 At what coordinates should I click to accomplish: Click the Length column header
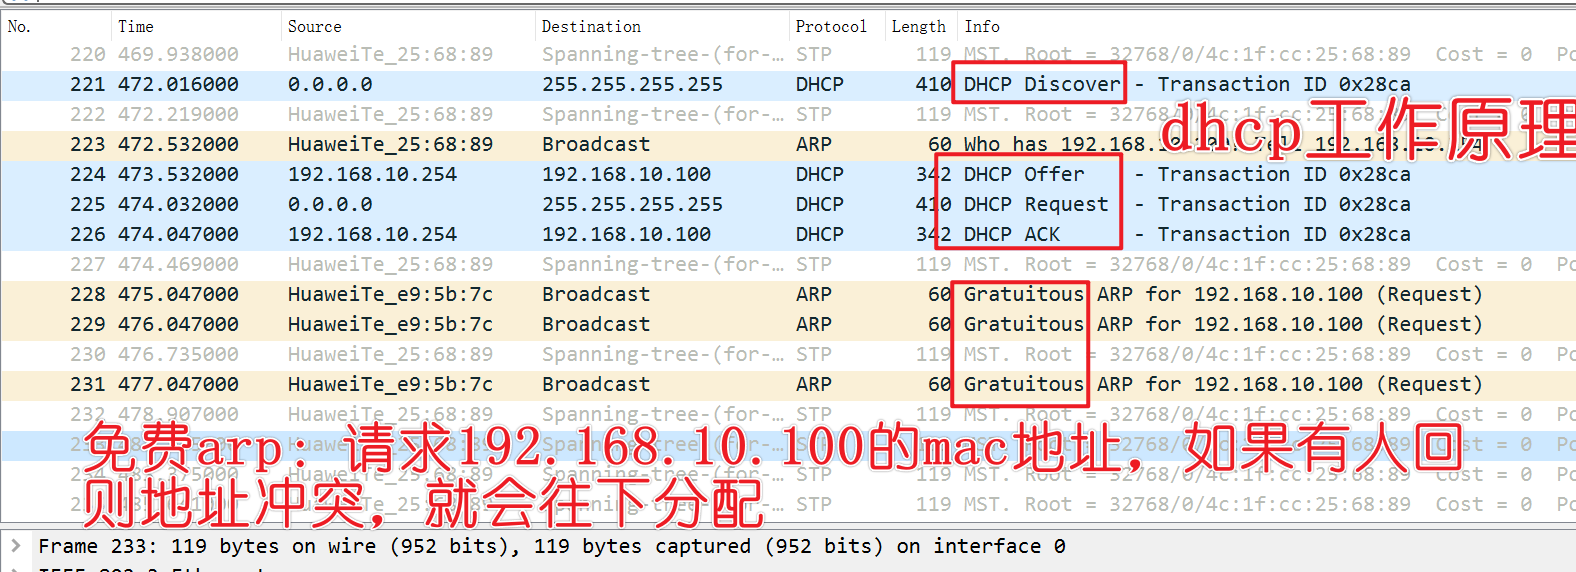(918, 27)
